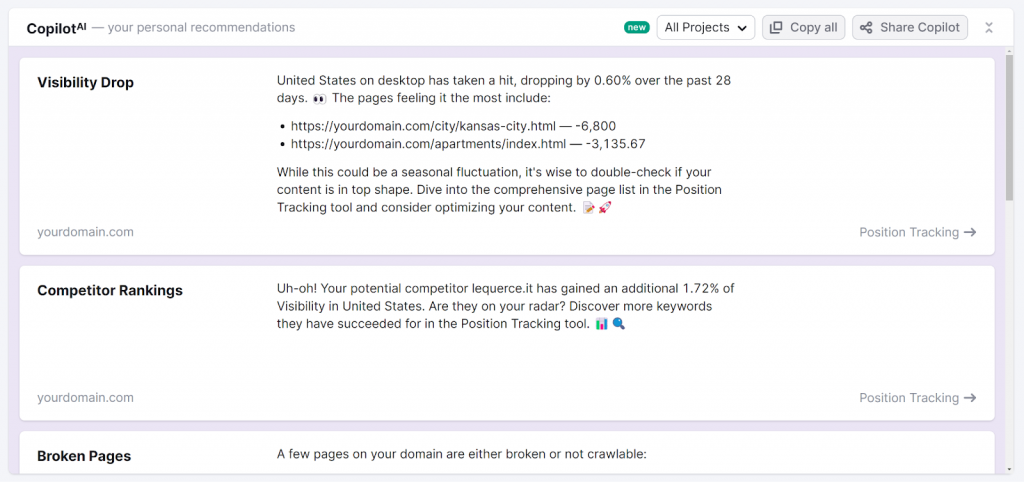The image size is (1024, 482).
Task: Click the rocket emoji after optimizing your content
Action: (605, 207)
